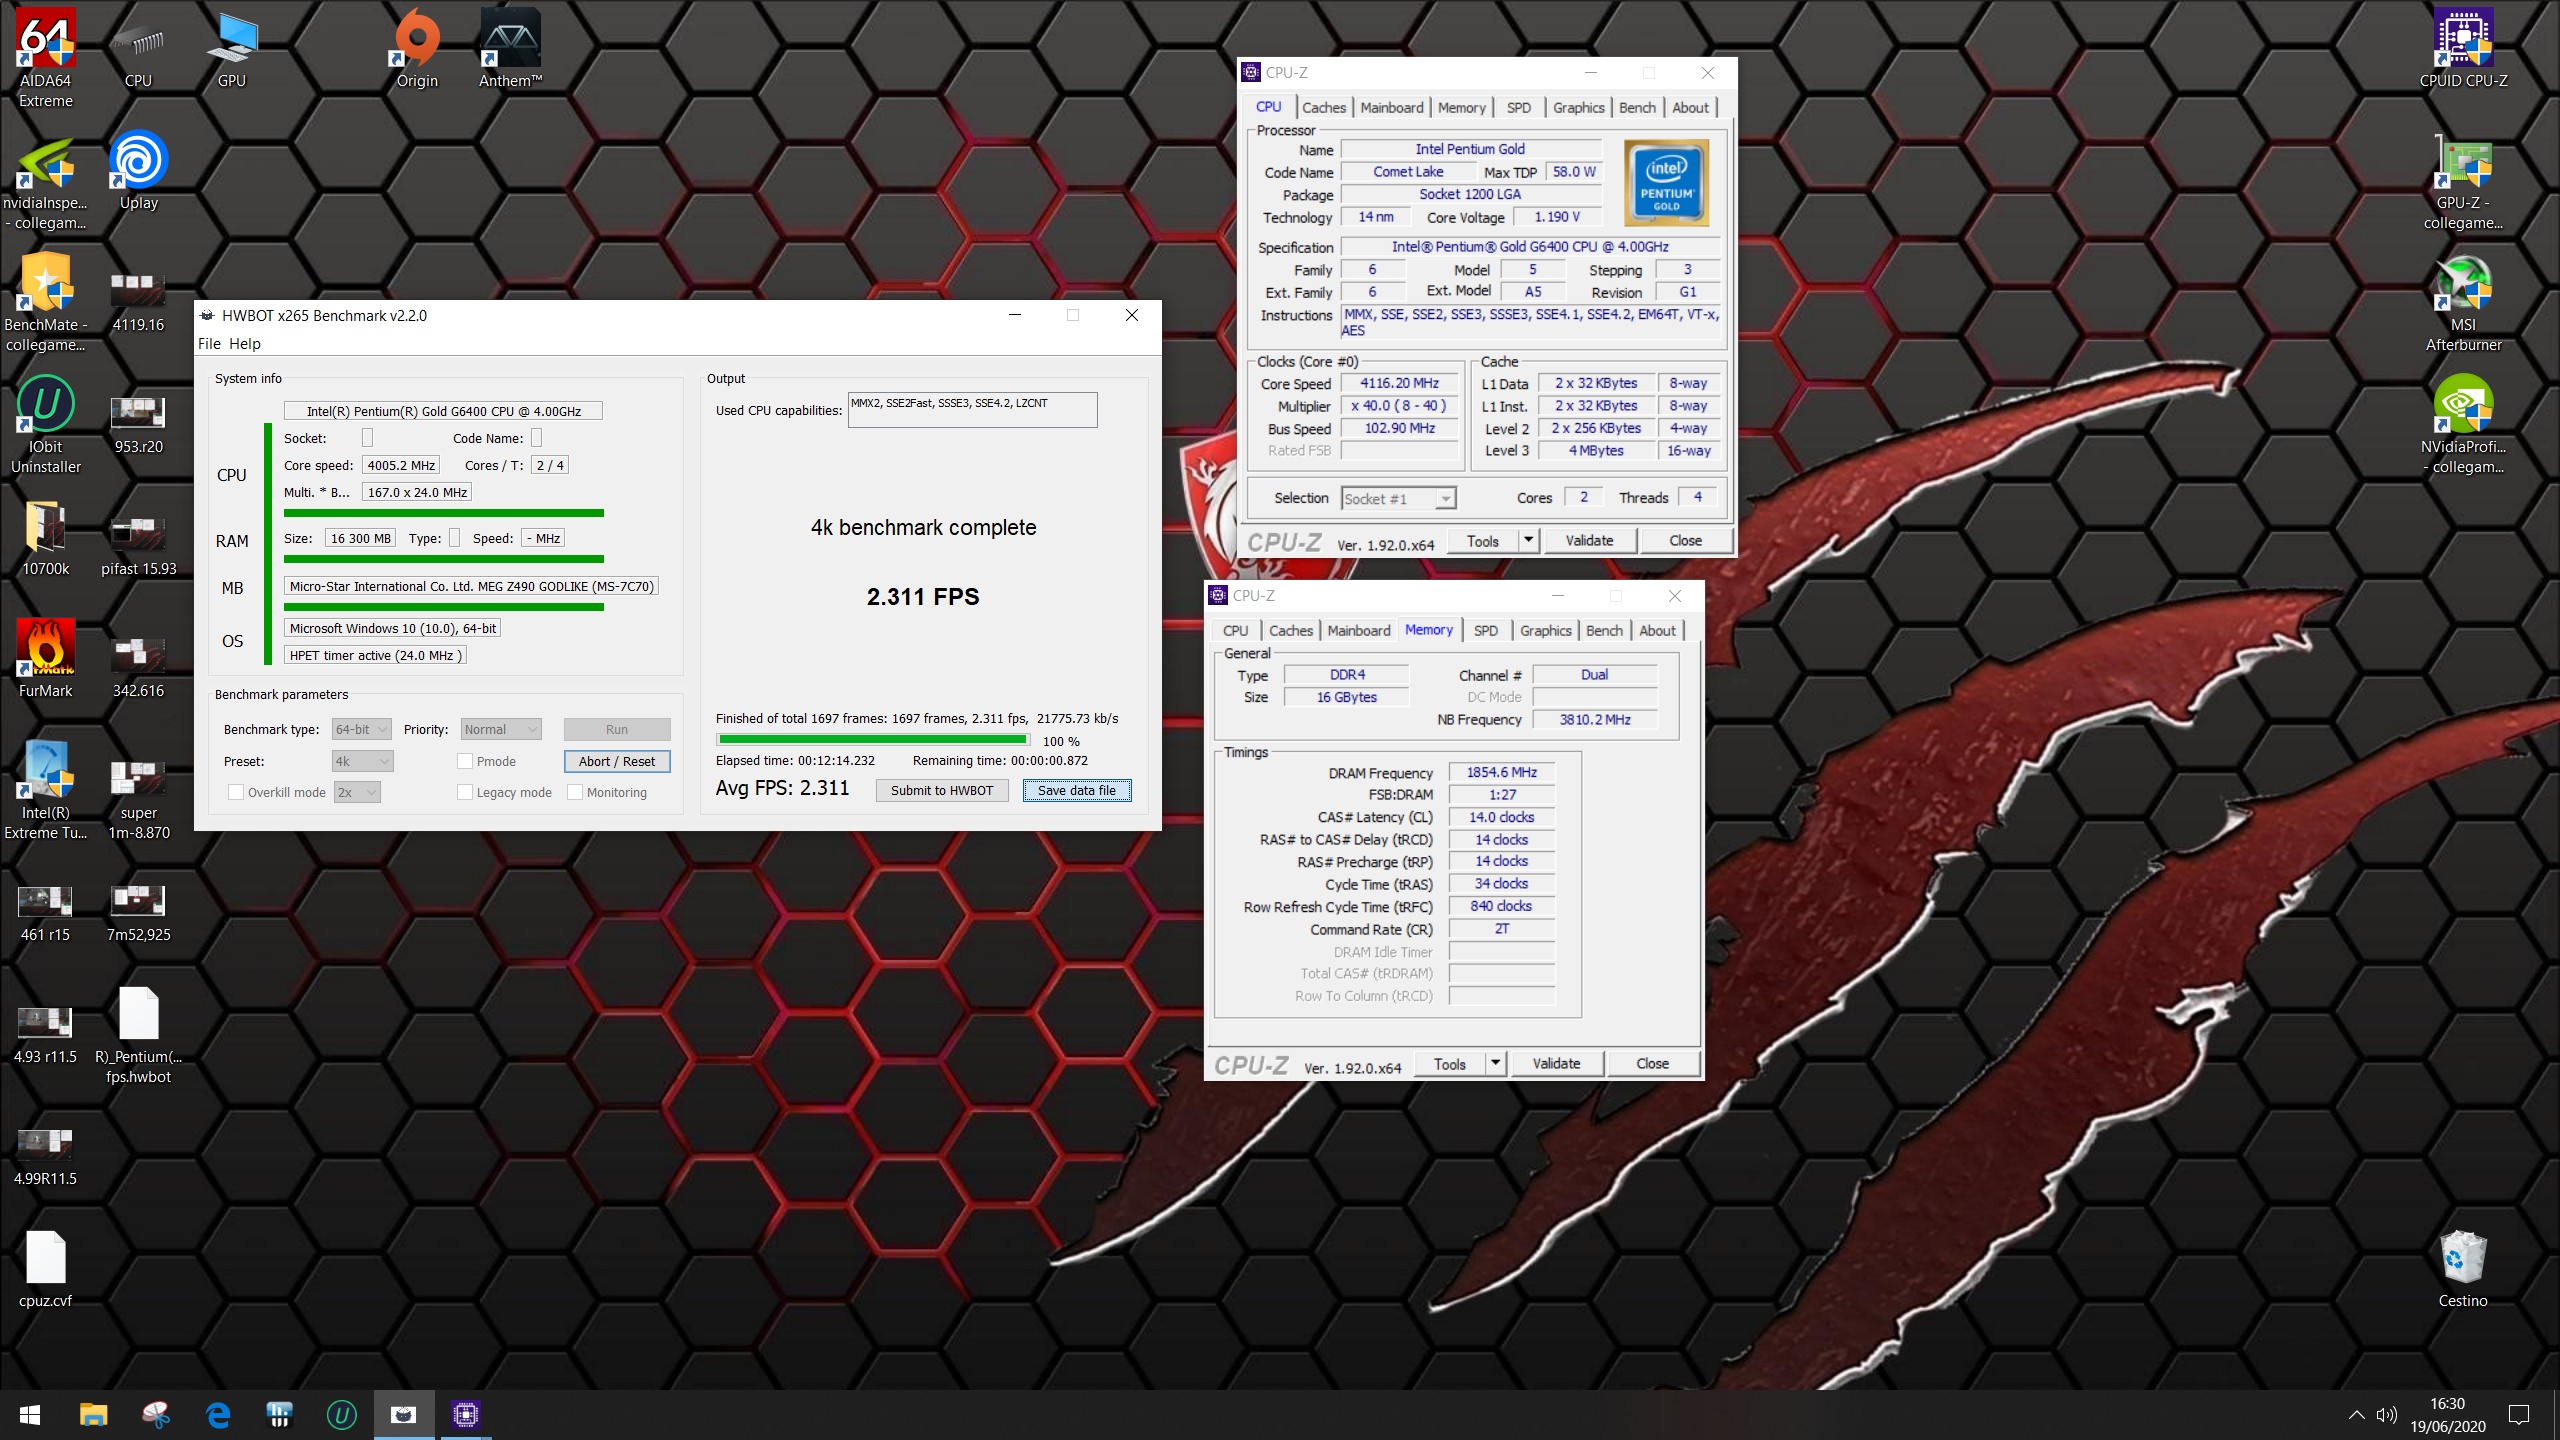The image size is (2560, 1440).
Task: Switch to Graphics tab in lower CPU-Z
Action: coord(1546,631)
